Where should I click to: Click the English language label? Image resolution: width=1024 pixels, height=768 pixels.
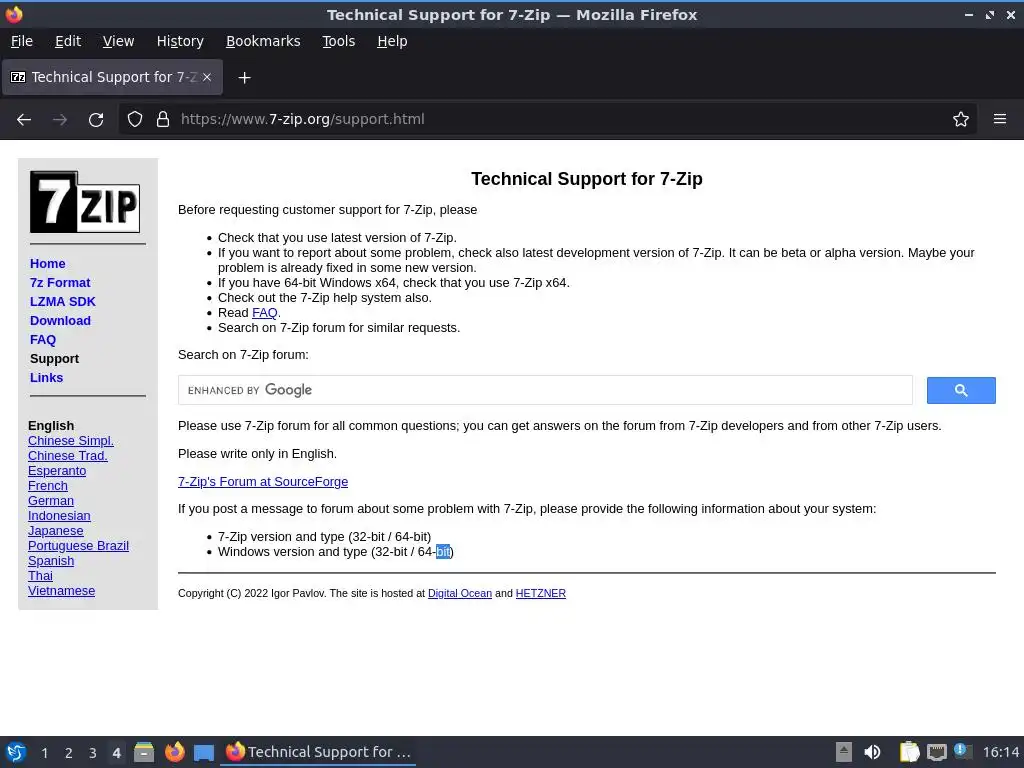[x=51, y=426]
